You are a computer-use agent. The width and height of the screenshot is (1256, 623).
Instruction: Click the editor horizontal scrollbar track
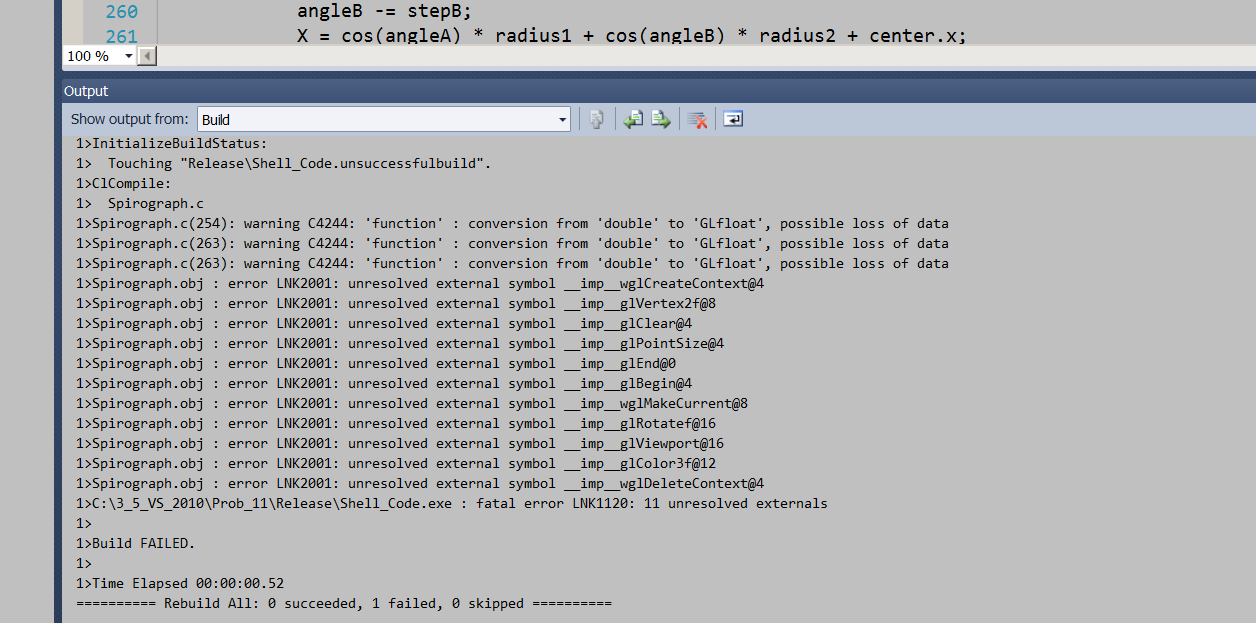coord(700,56)
